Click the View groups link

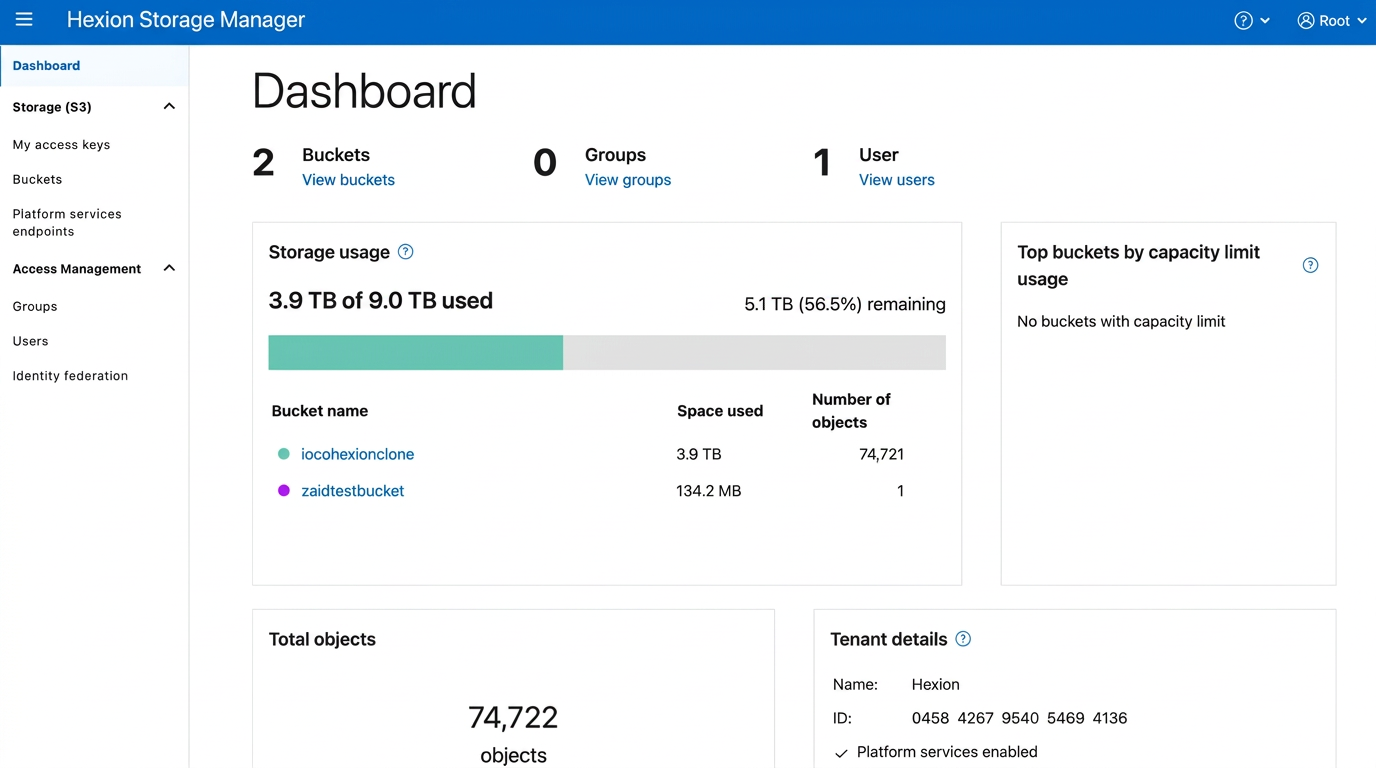628,180
